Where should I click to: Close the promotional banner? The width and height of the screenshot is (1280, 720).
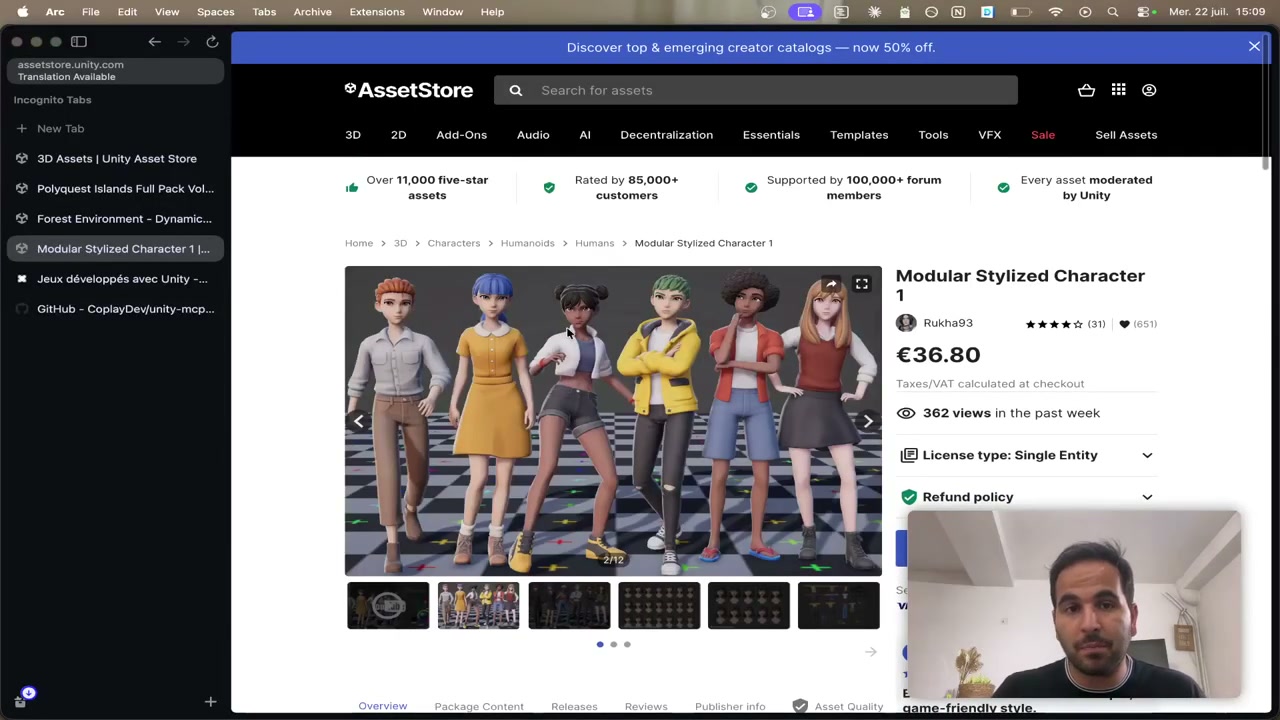(x=1254, y=47)
